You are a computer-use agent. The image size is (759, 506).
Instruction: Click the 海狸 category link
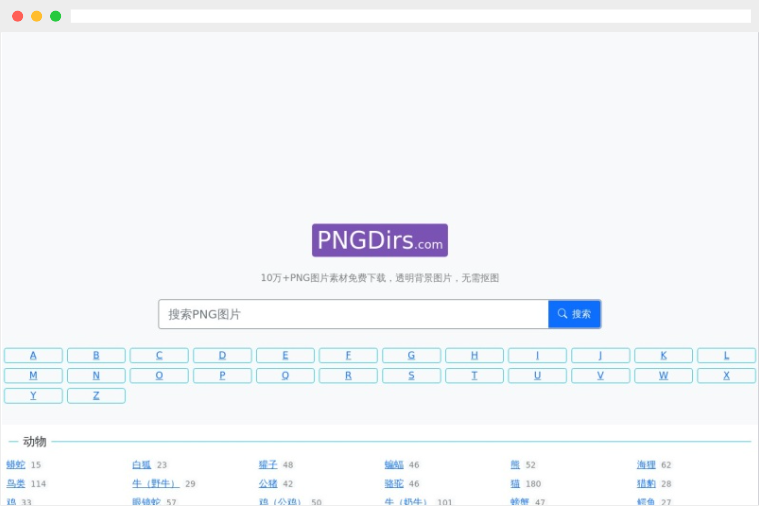click(646, 464)
